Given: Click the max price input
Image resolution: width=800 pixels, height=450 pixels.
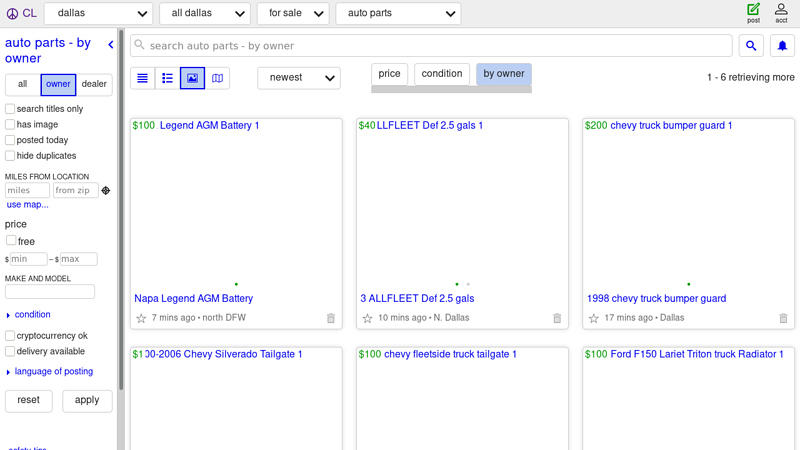Looking at the screenshot, I should point(79,259).
